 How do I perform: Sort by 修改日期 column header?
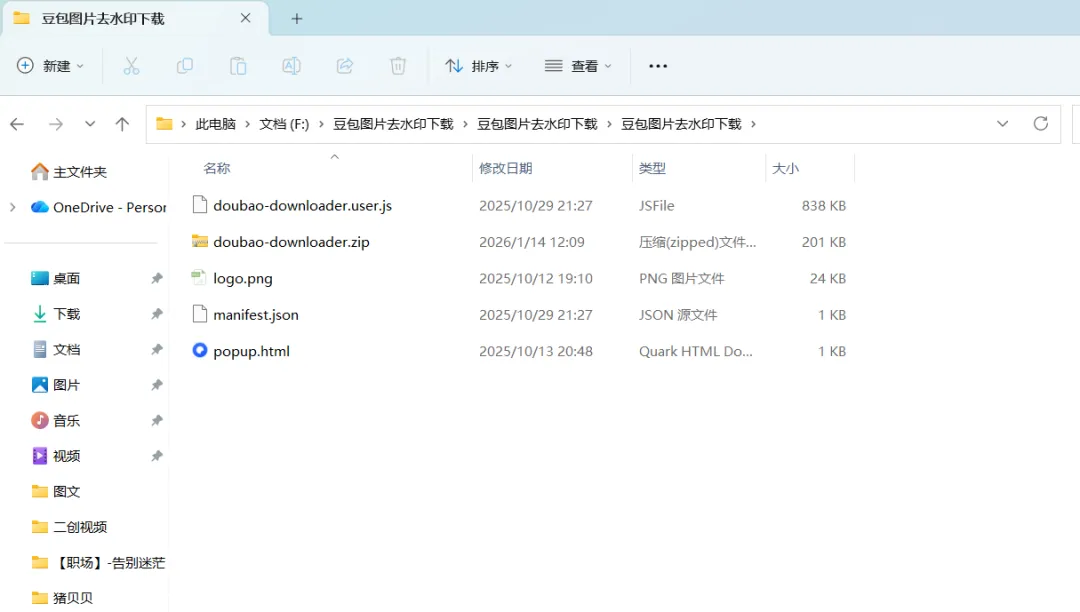(506, 168)
